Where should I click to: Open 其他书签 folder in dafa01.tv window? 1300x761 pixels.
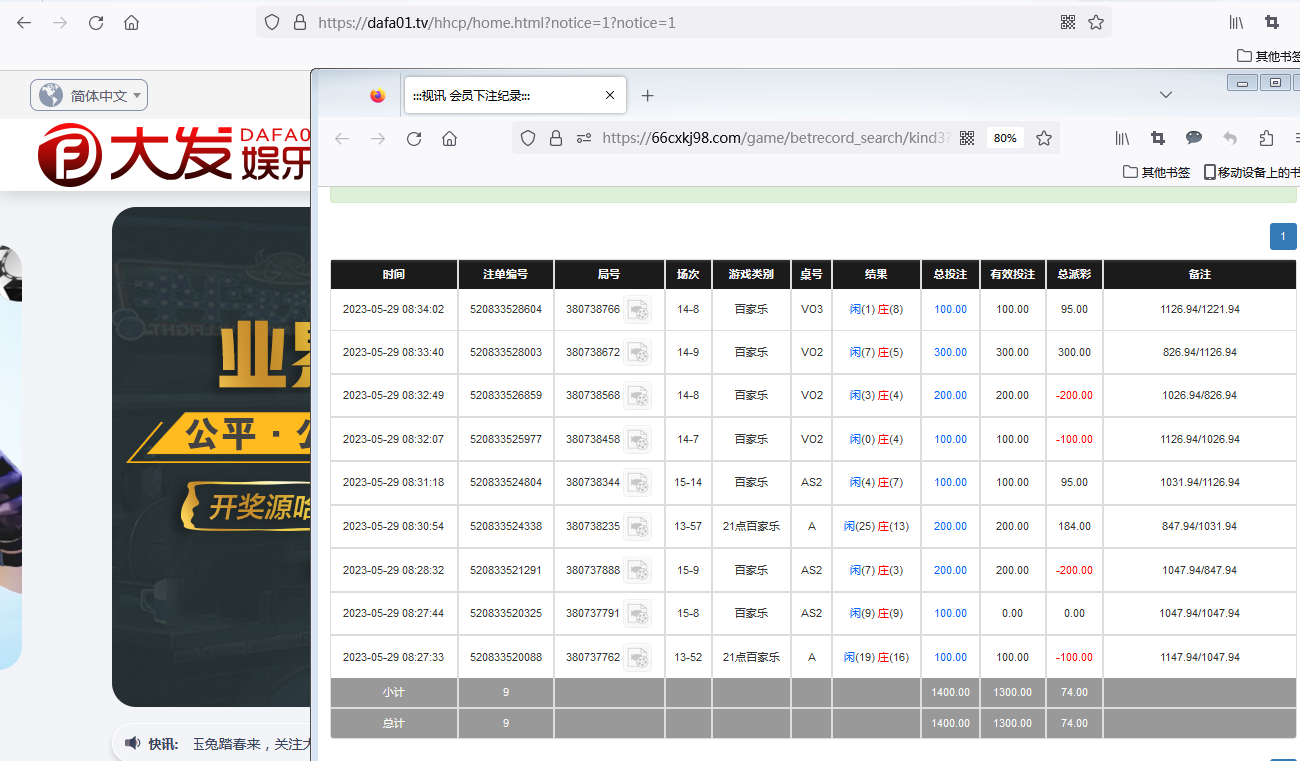1268,56
